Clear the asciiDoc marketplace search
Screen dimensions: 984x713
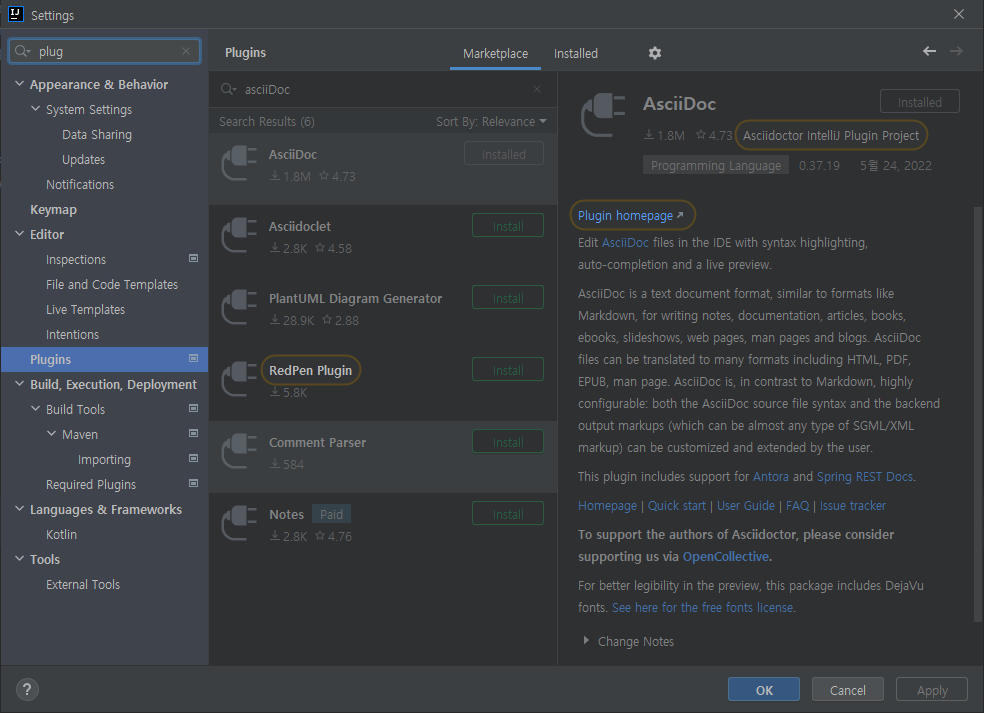pos(537,89)
